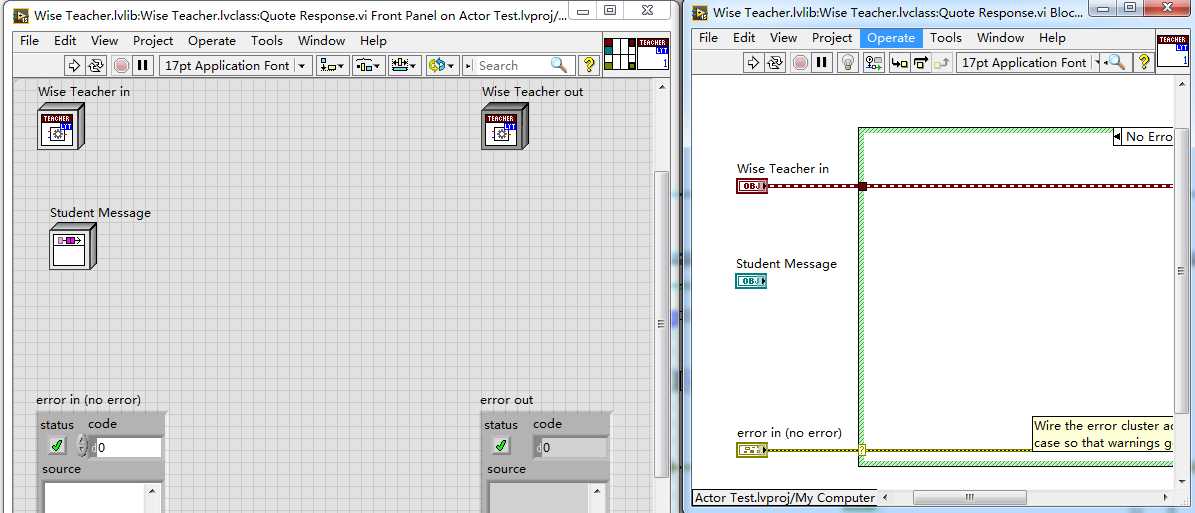1195x513 pixels.
Task: Select the Wise Teacher out indicator
Action: (x=504, y=127)
